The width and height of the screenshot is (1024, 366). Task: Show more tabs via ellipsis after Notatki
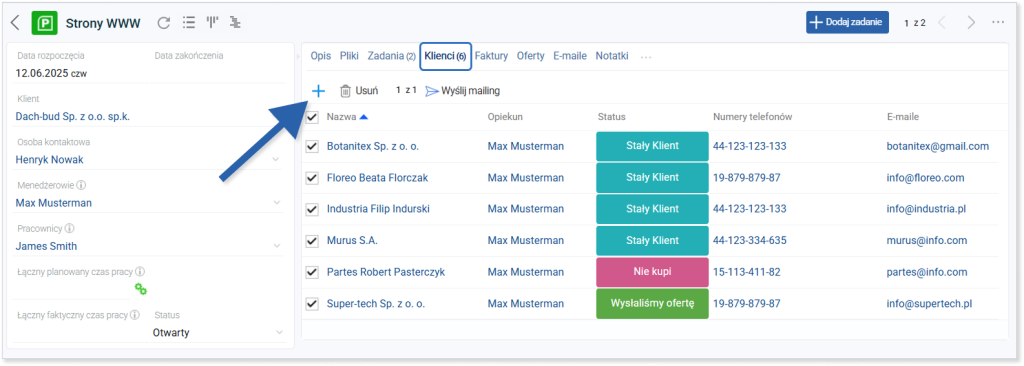point(646,57)
